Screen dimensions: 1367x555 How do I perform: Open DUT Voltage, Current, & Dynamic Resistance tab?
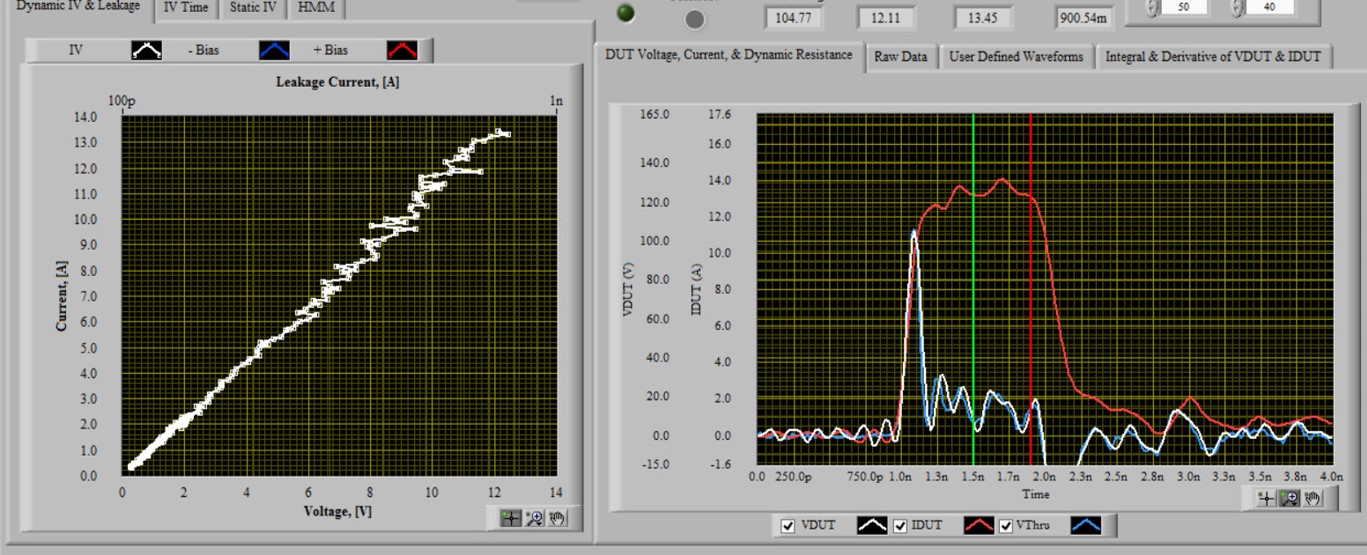(x=729, y=55)
